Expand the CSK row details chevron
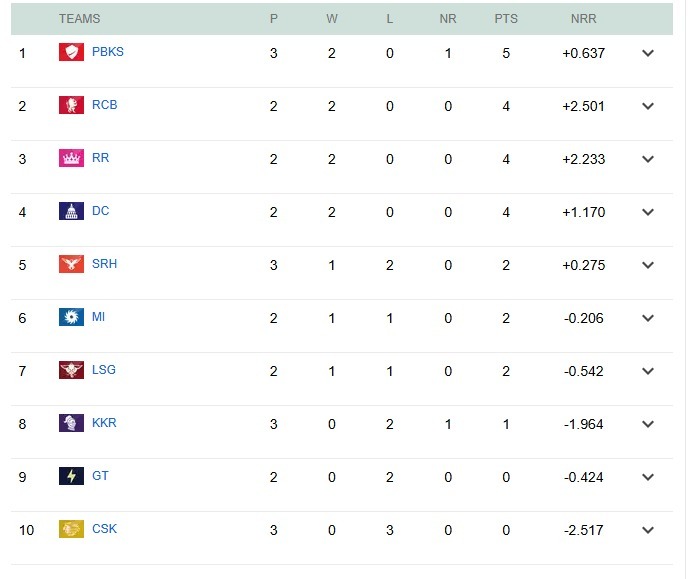Viewport: 690px width, 579px height. pos(648,530)
